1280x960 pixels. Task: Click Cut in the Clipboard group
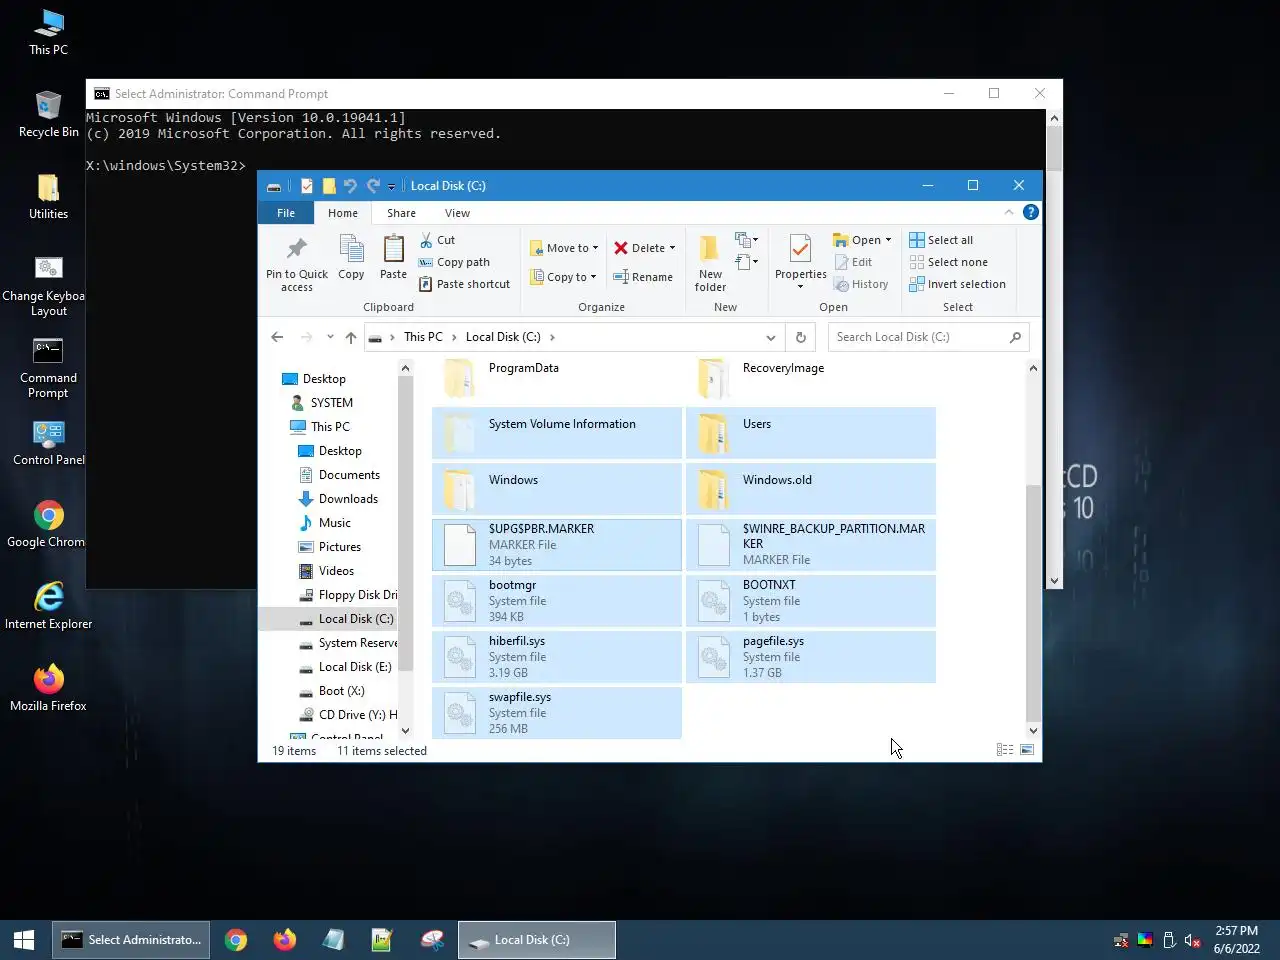click(437, 240)
